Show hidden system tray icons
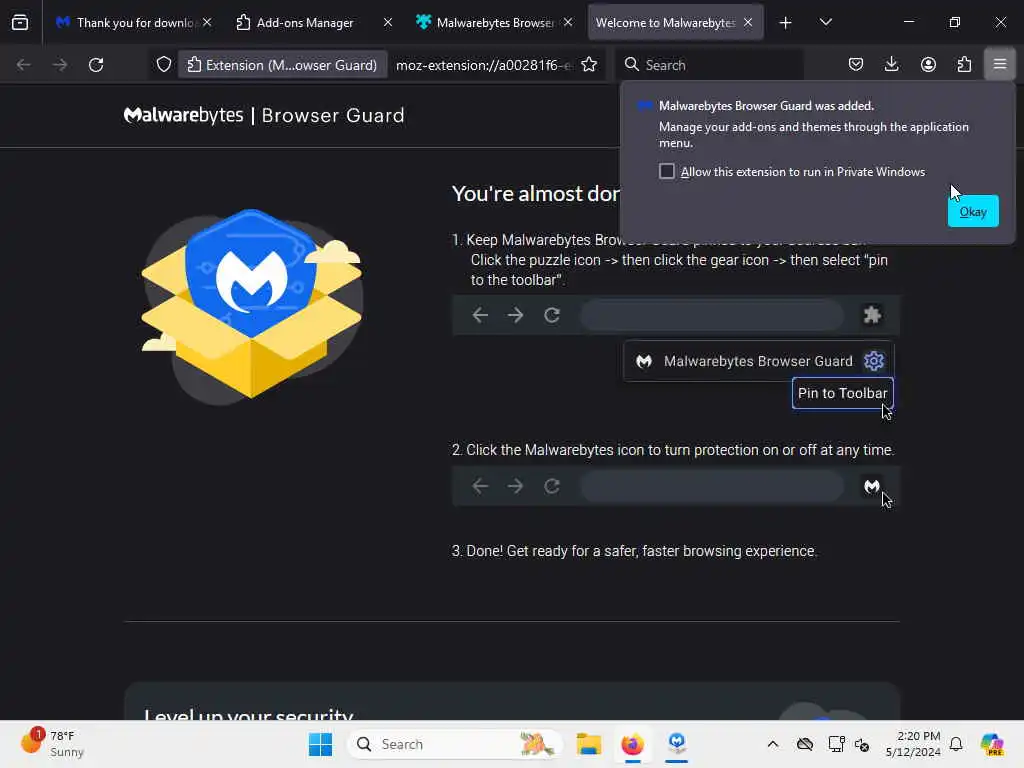This screenshot has height=768, width=1024. click(773, 744)
